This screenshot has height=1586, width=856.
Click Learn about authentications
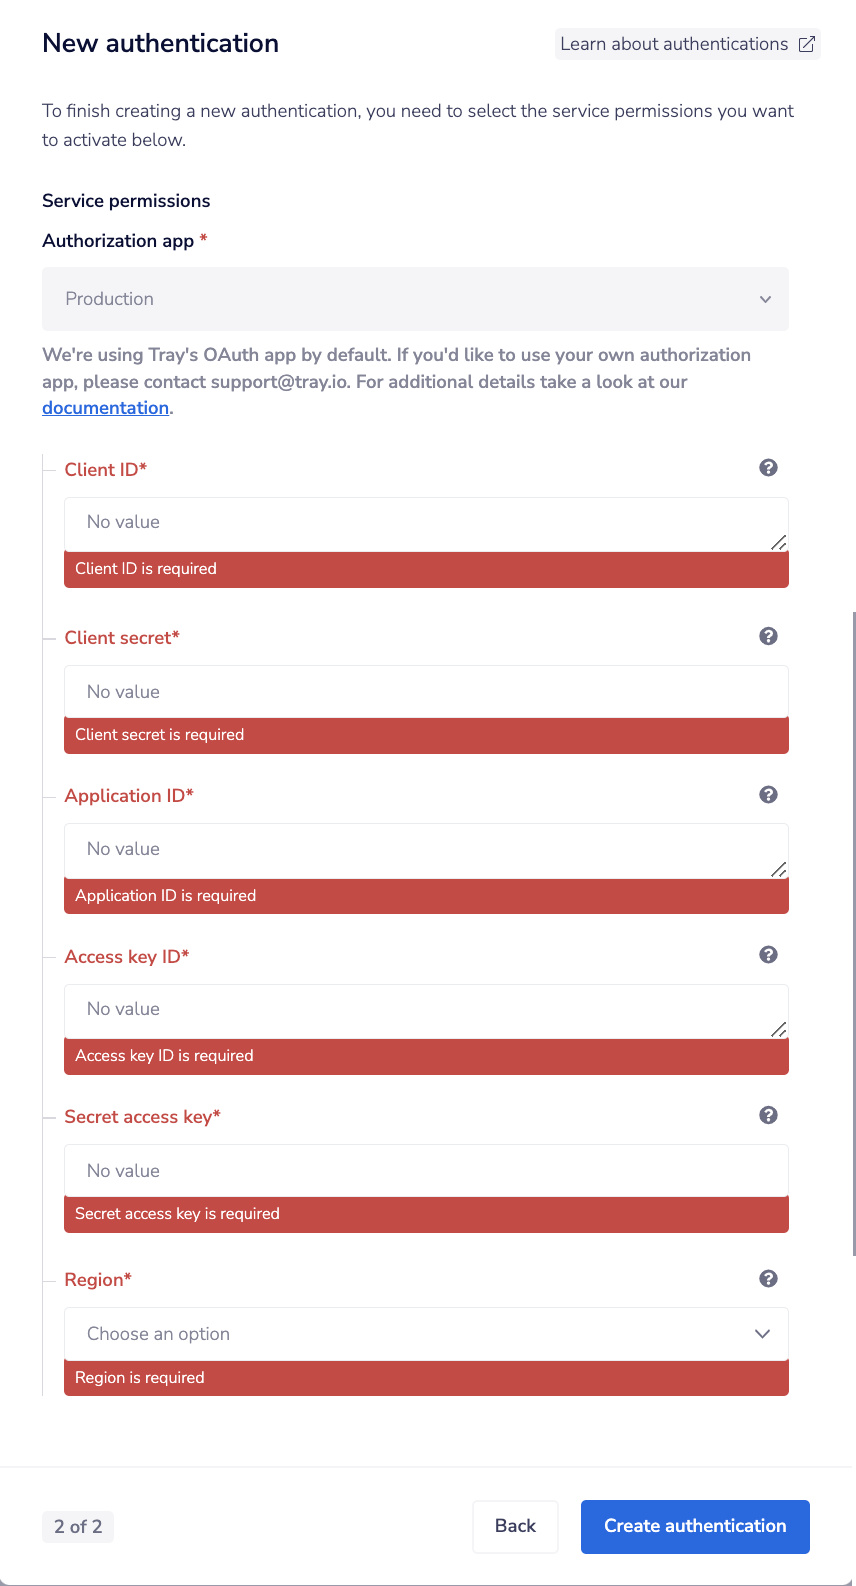click(674, 44)
